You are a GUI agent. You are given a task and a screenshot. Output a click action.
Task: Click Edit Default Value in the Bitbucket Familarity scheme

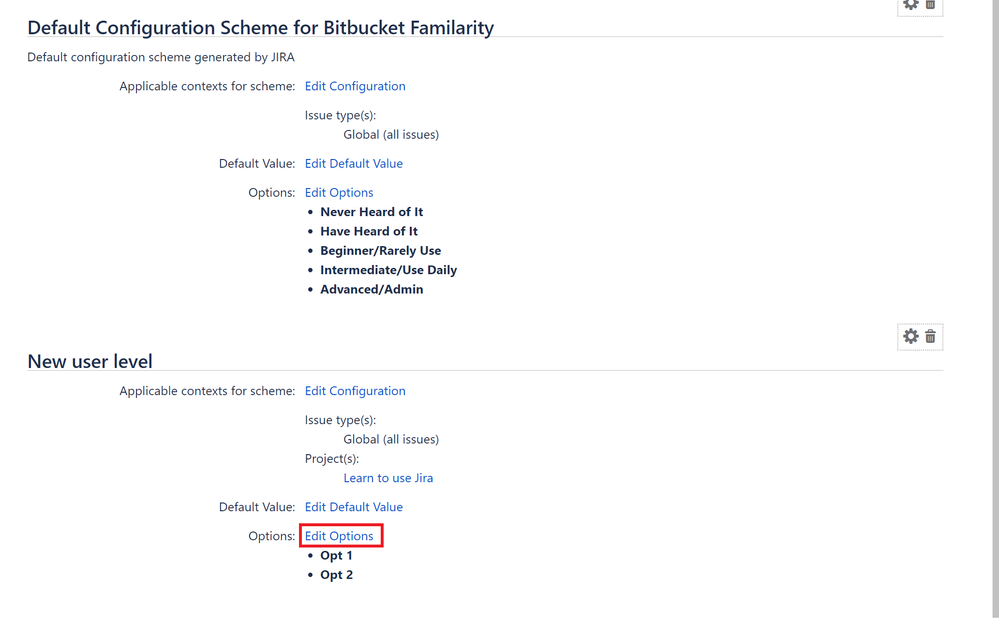[354, 164]
